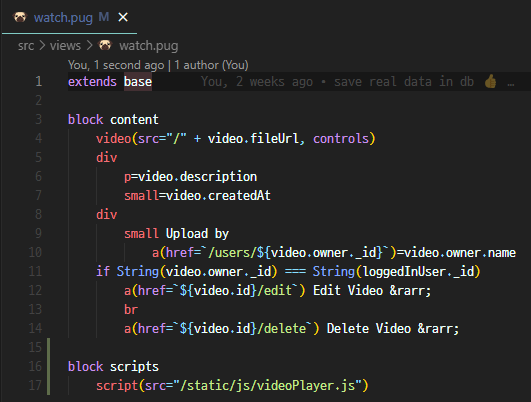The height and width of the screenshot is (402, 531).
Task: Click line number 1 in the gutter
Action: [39, 81]
